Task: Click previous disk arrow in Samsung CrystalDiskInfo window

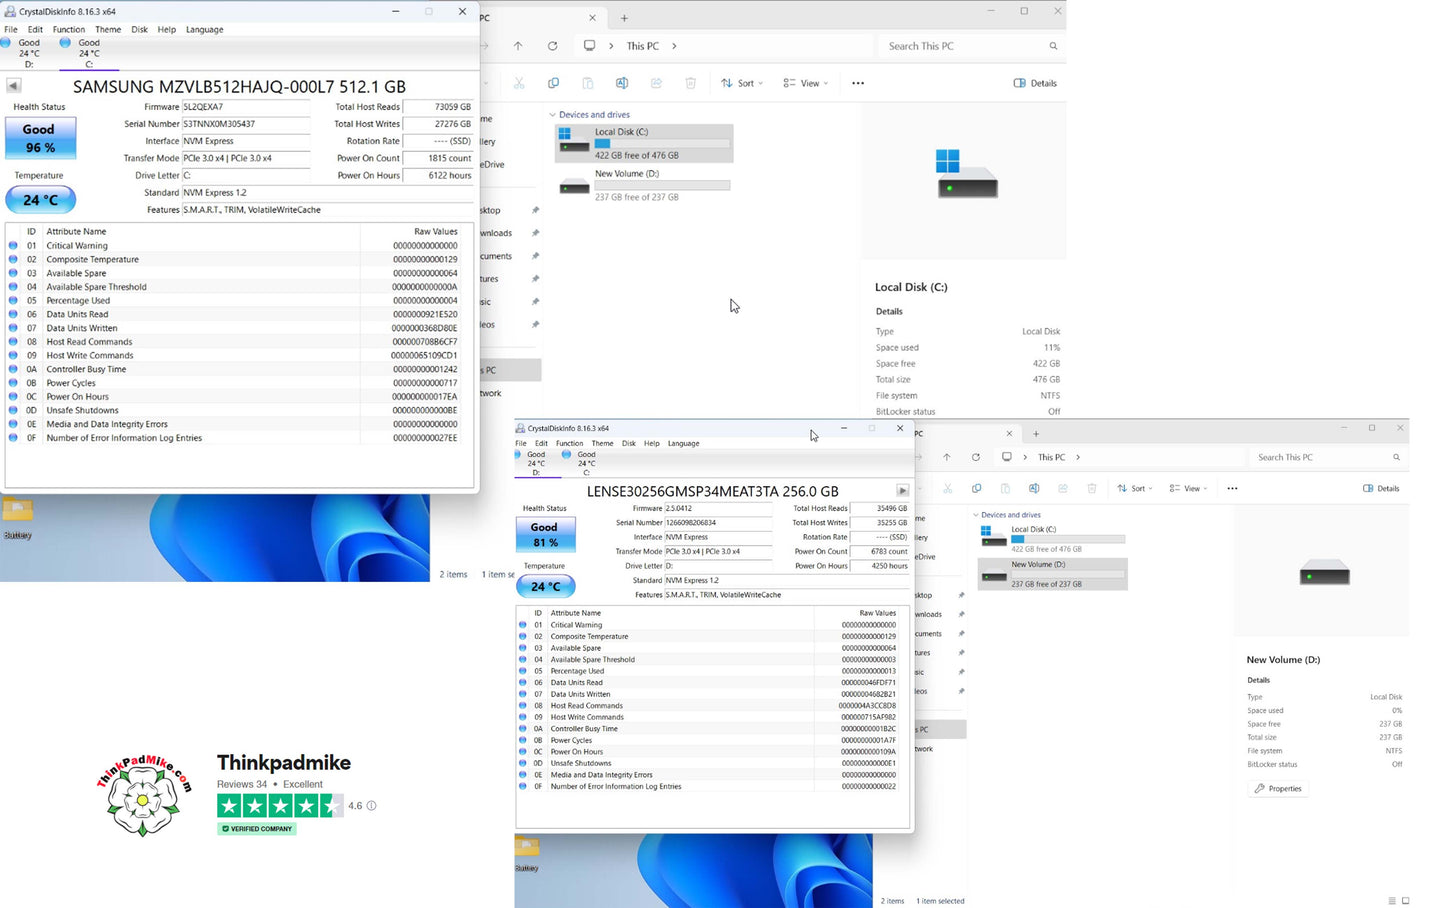Action: coord(13,86)
